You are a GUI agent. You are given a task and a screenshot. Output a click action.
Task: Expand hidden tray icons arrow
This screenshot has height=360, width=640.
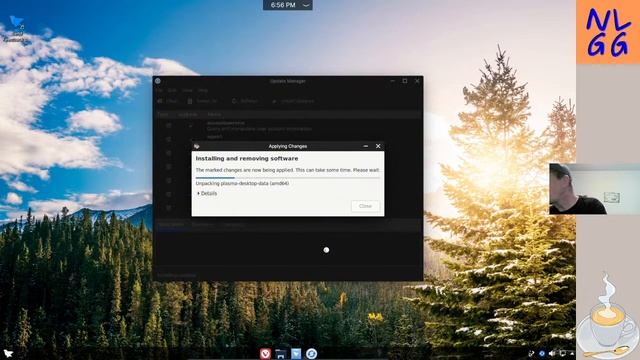pyautogui.click(x=572, y=353)
